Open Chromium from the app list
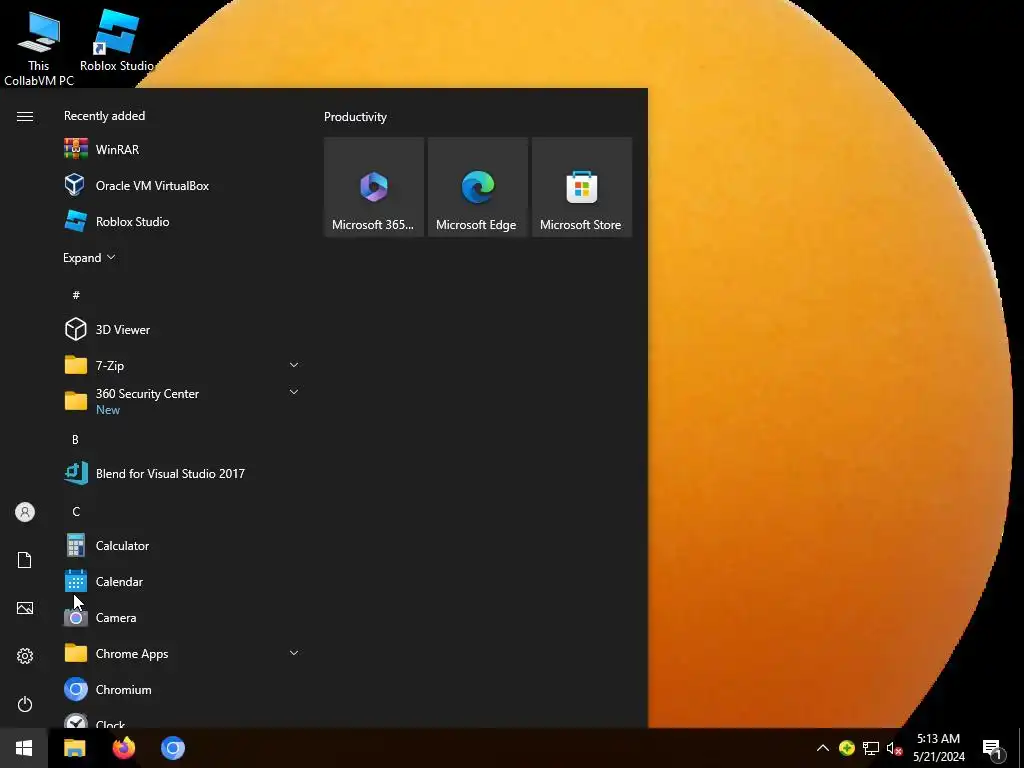1024x768 pixels. tap(182, 690)
